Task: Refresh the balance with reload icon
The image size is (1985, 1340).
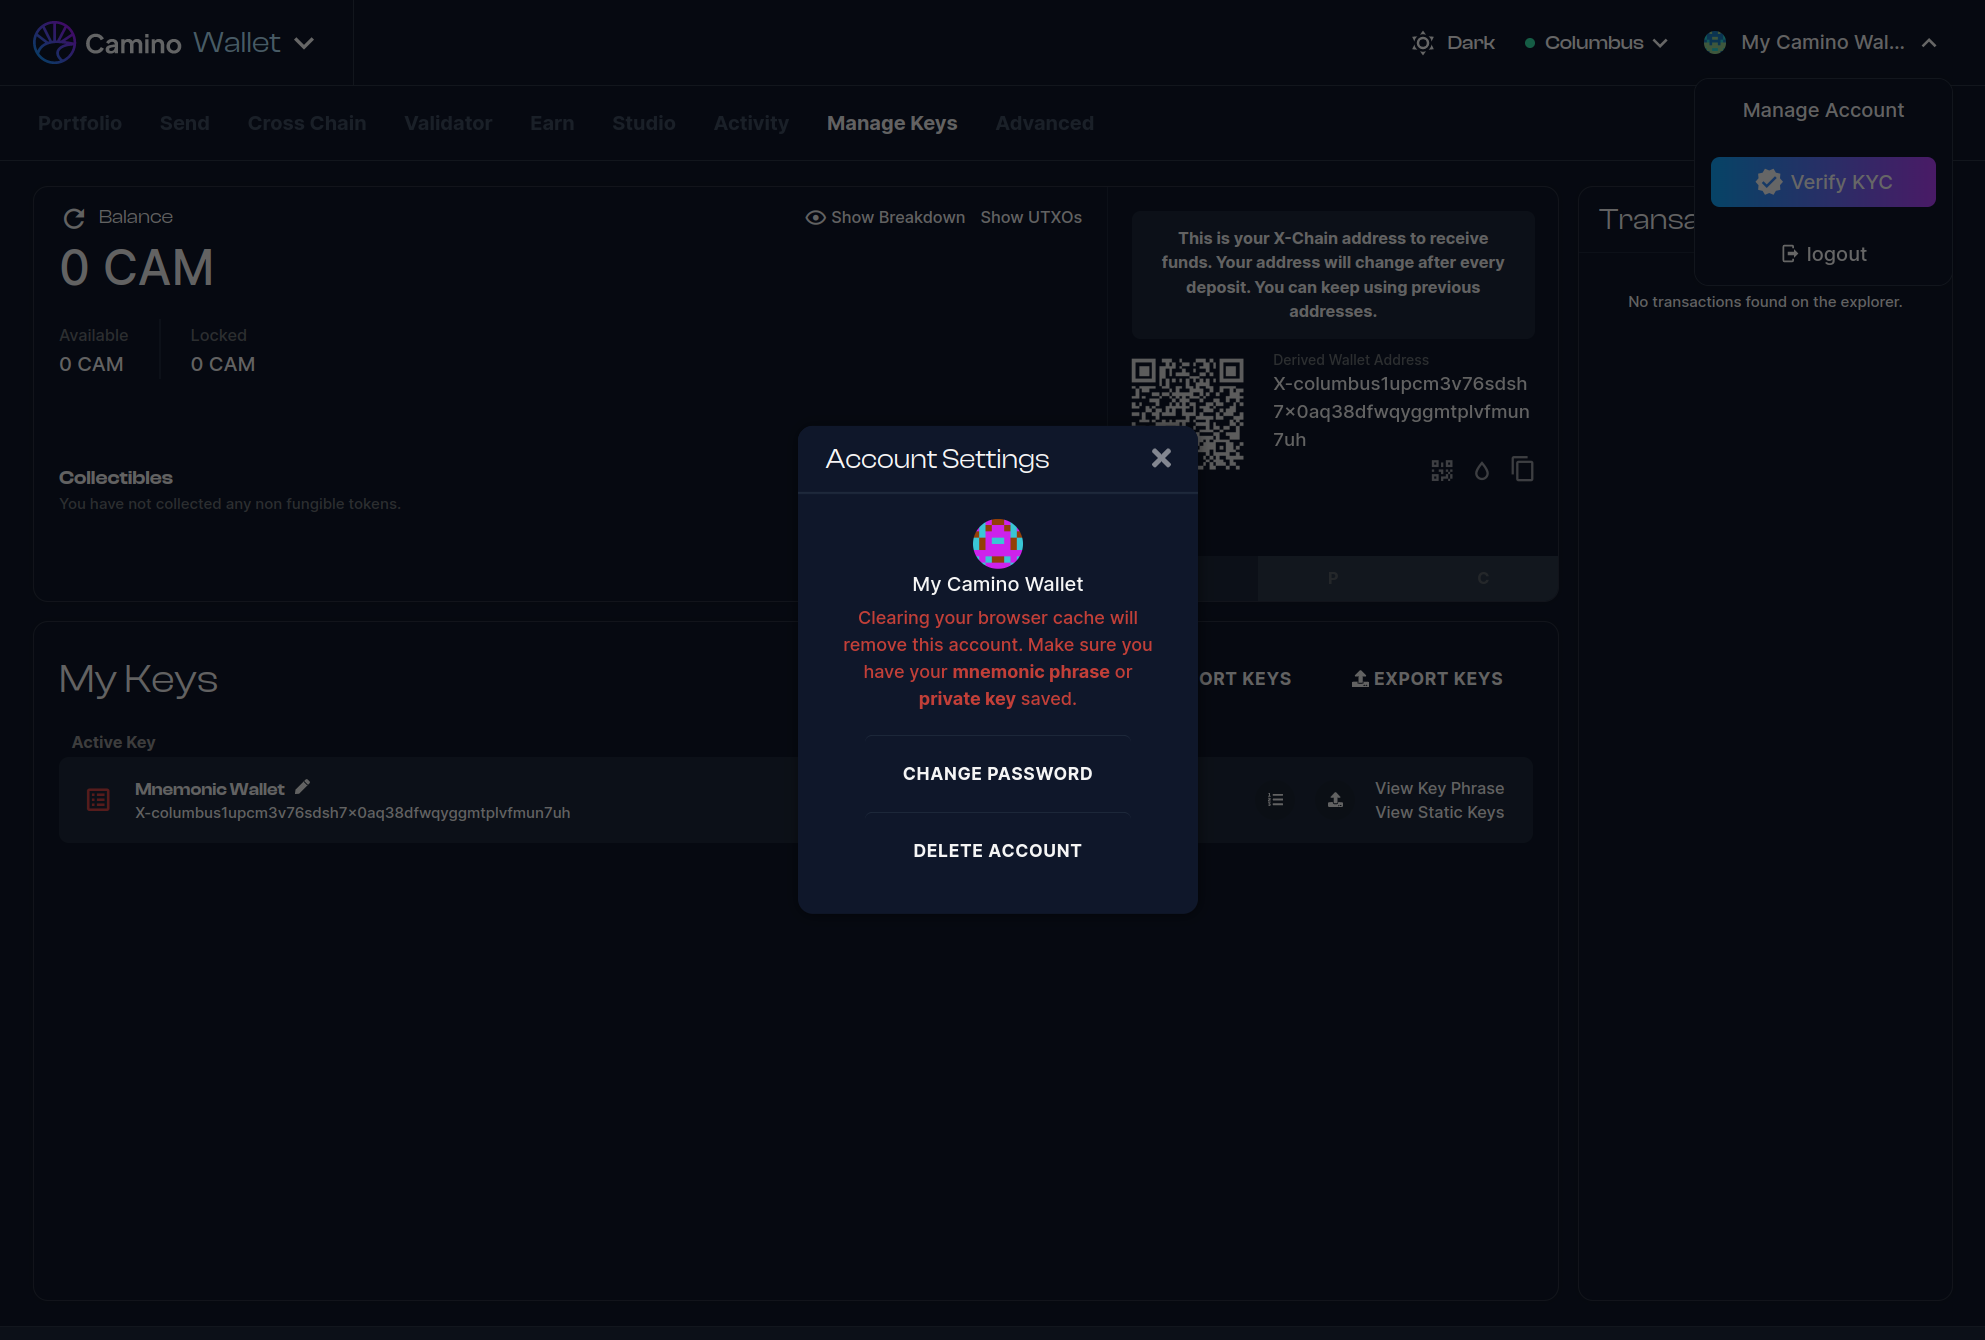Action: pos(74,218)
